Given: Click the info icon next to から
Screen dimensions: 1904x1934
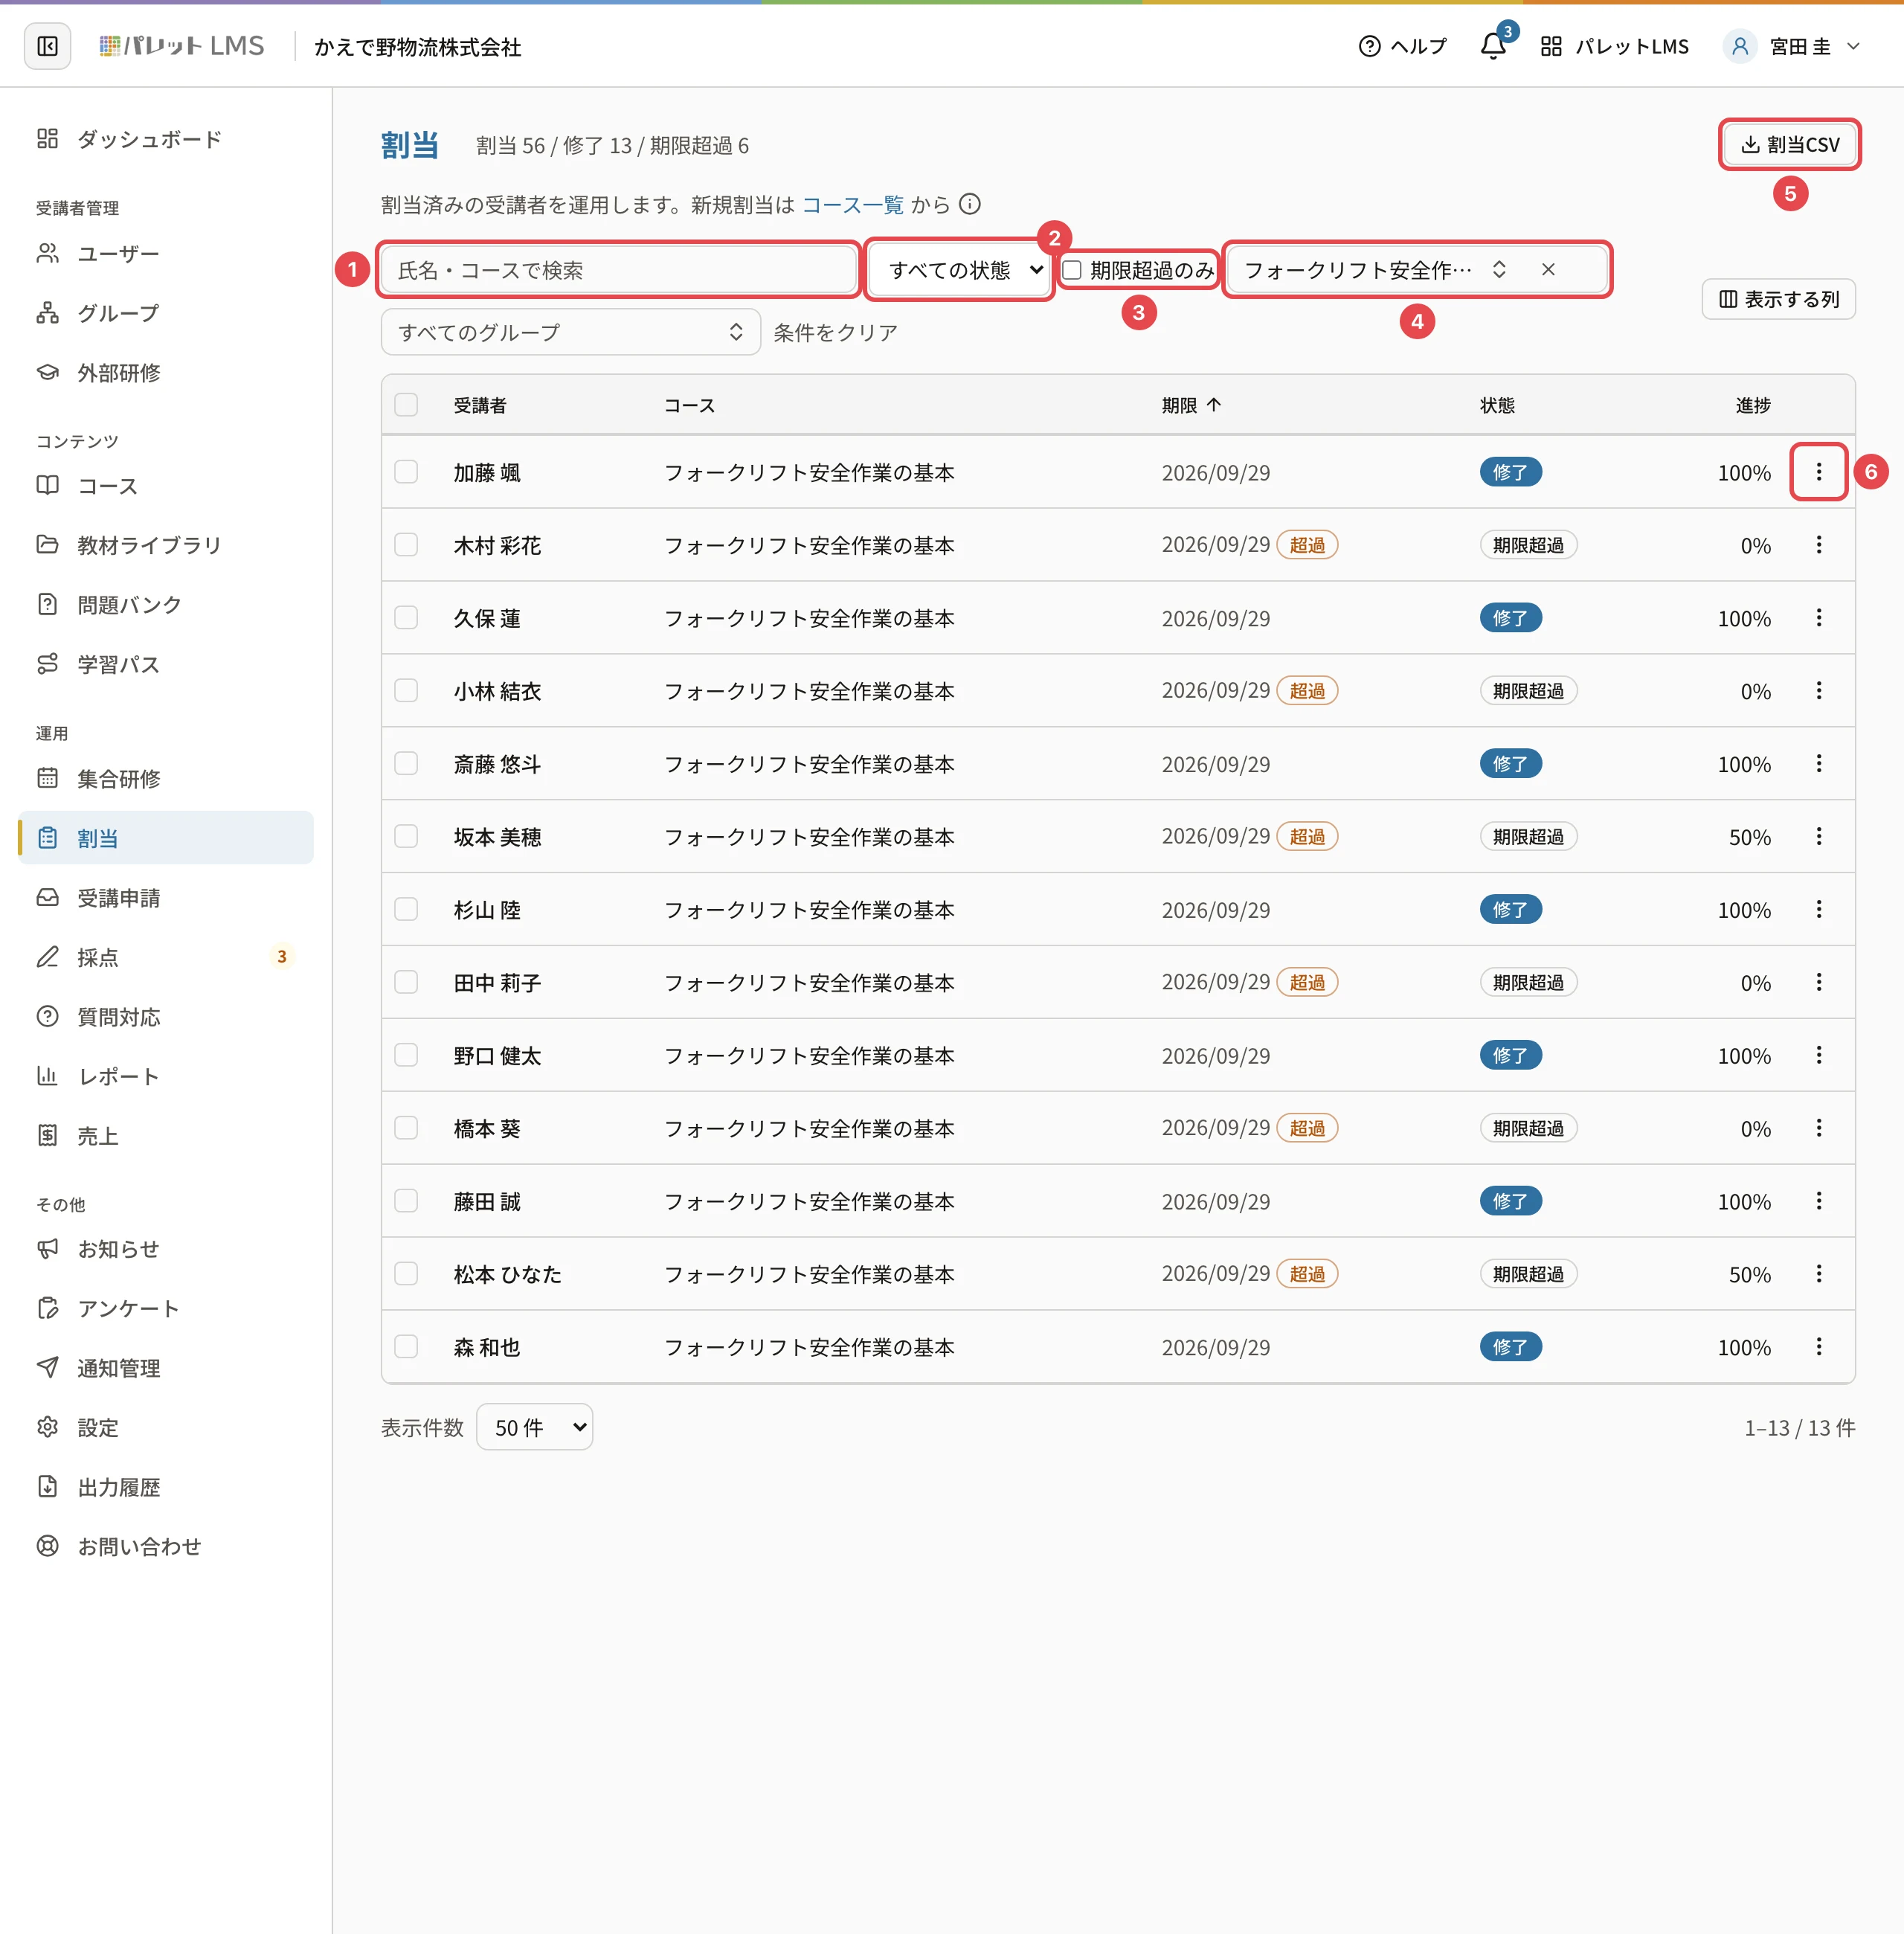Looking at the screenshot, I should tap(969, 204).
